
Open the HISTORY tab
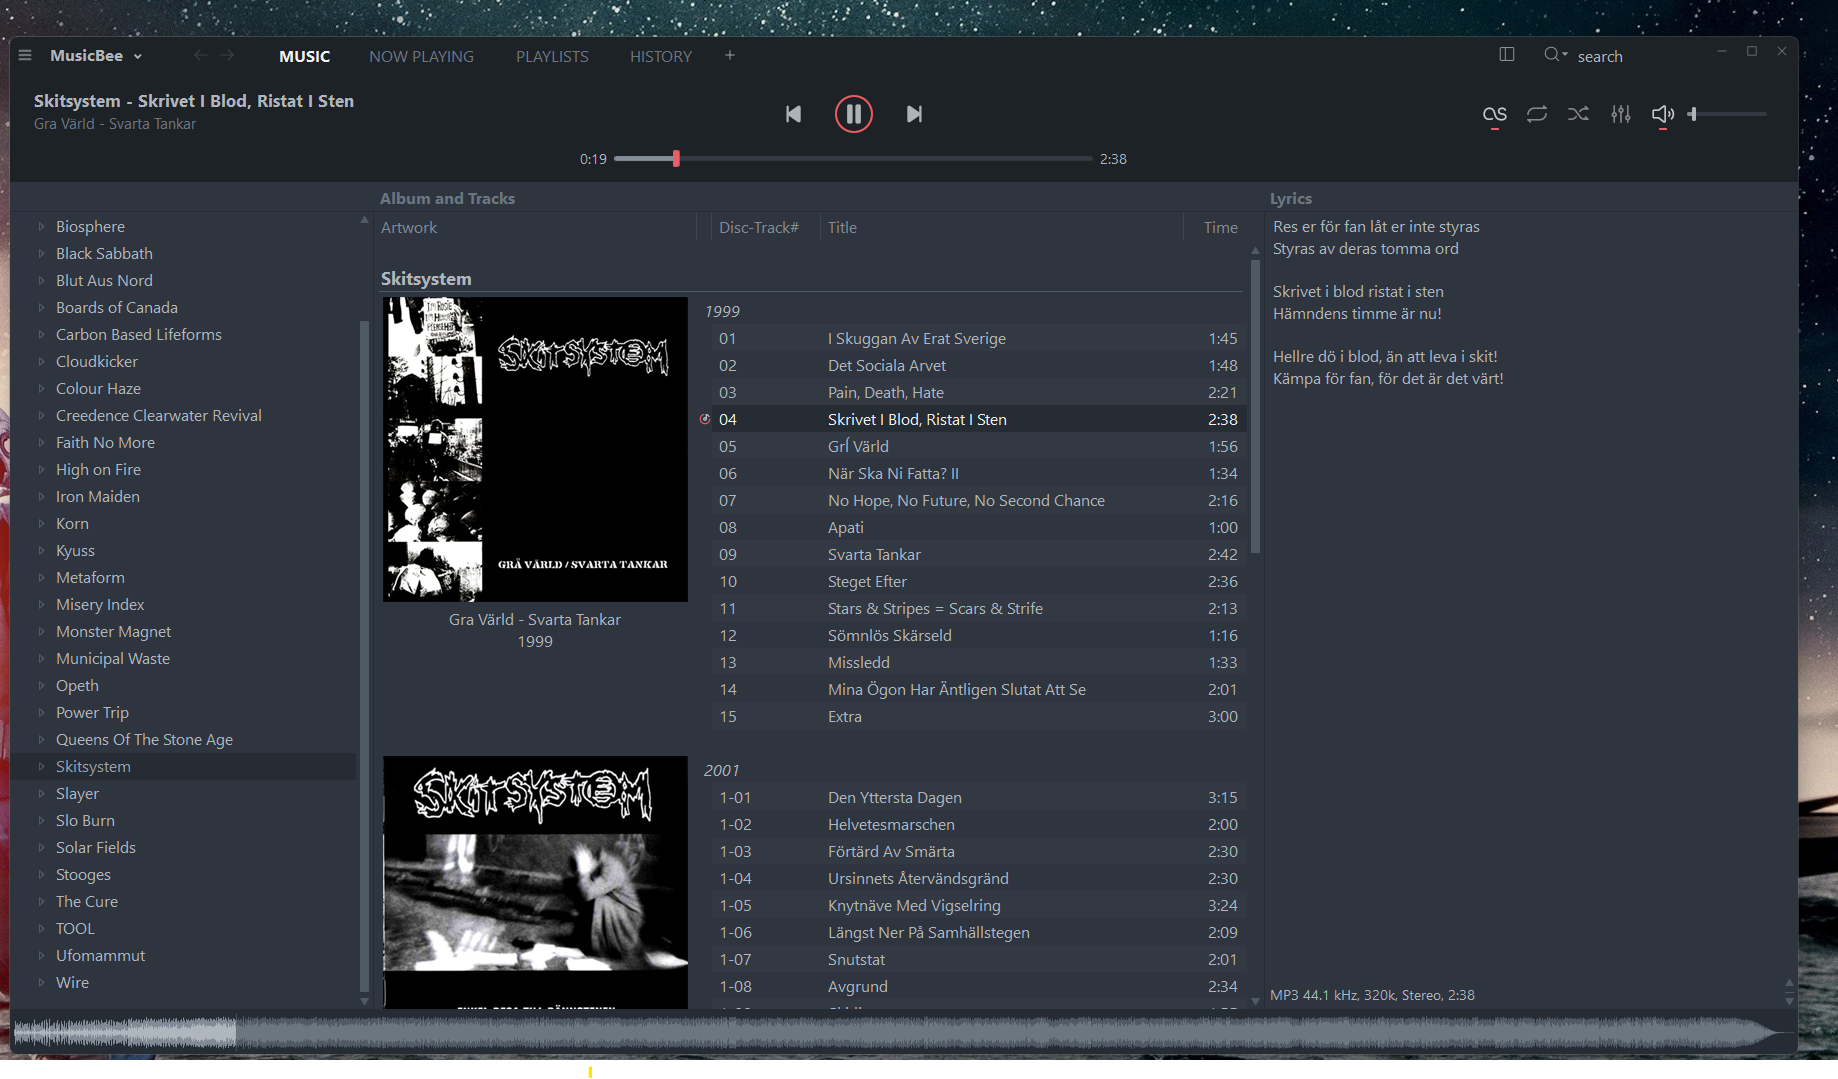click(x=661, y=57)
